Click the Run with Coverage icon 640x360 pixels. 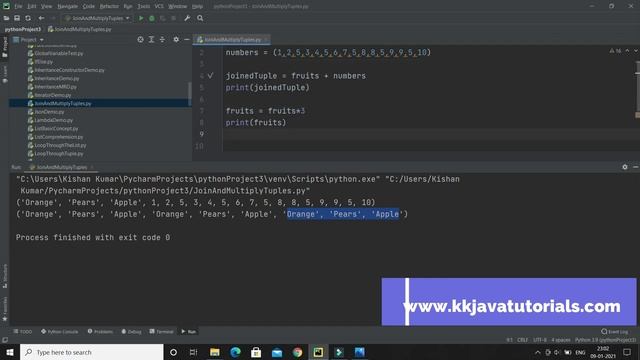(x=163, y=18)
